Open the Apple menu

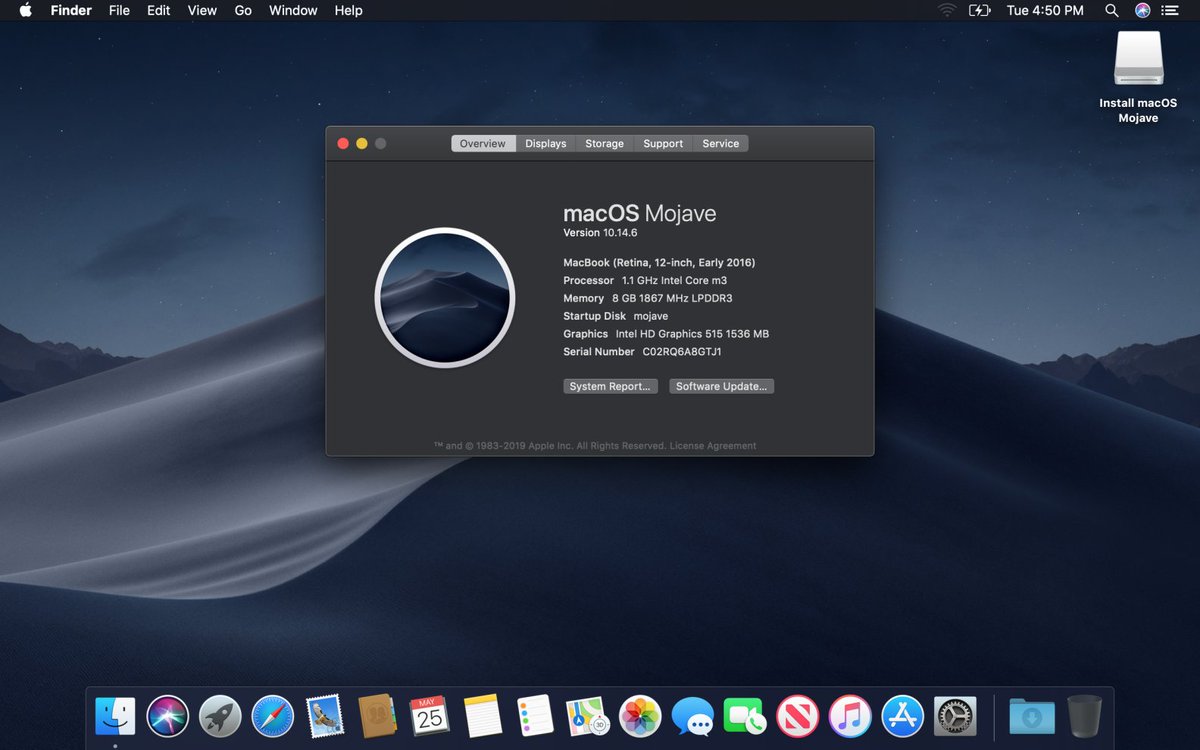25,10
